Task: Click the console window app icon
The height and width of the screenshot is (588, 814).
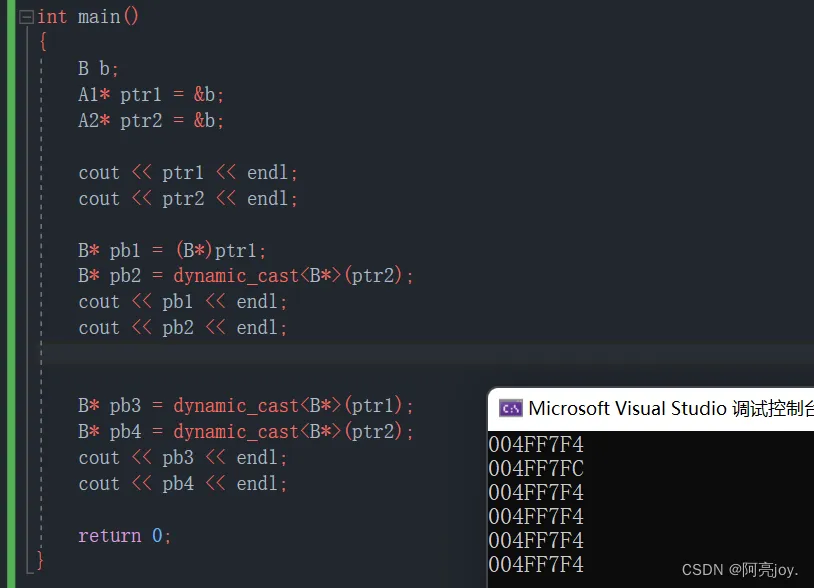Action: [510, 408]
